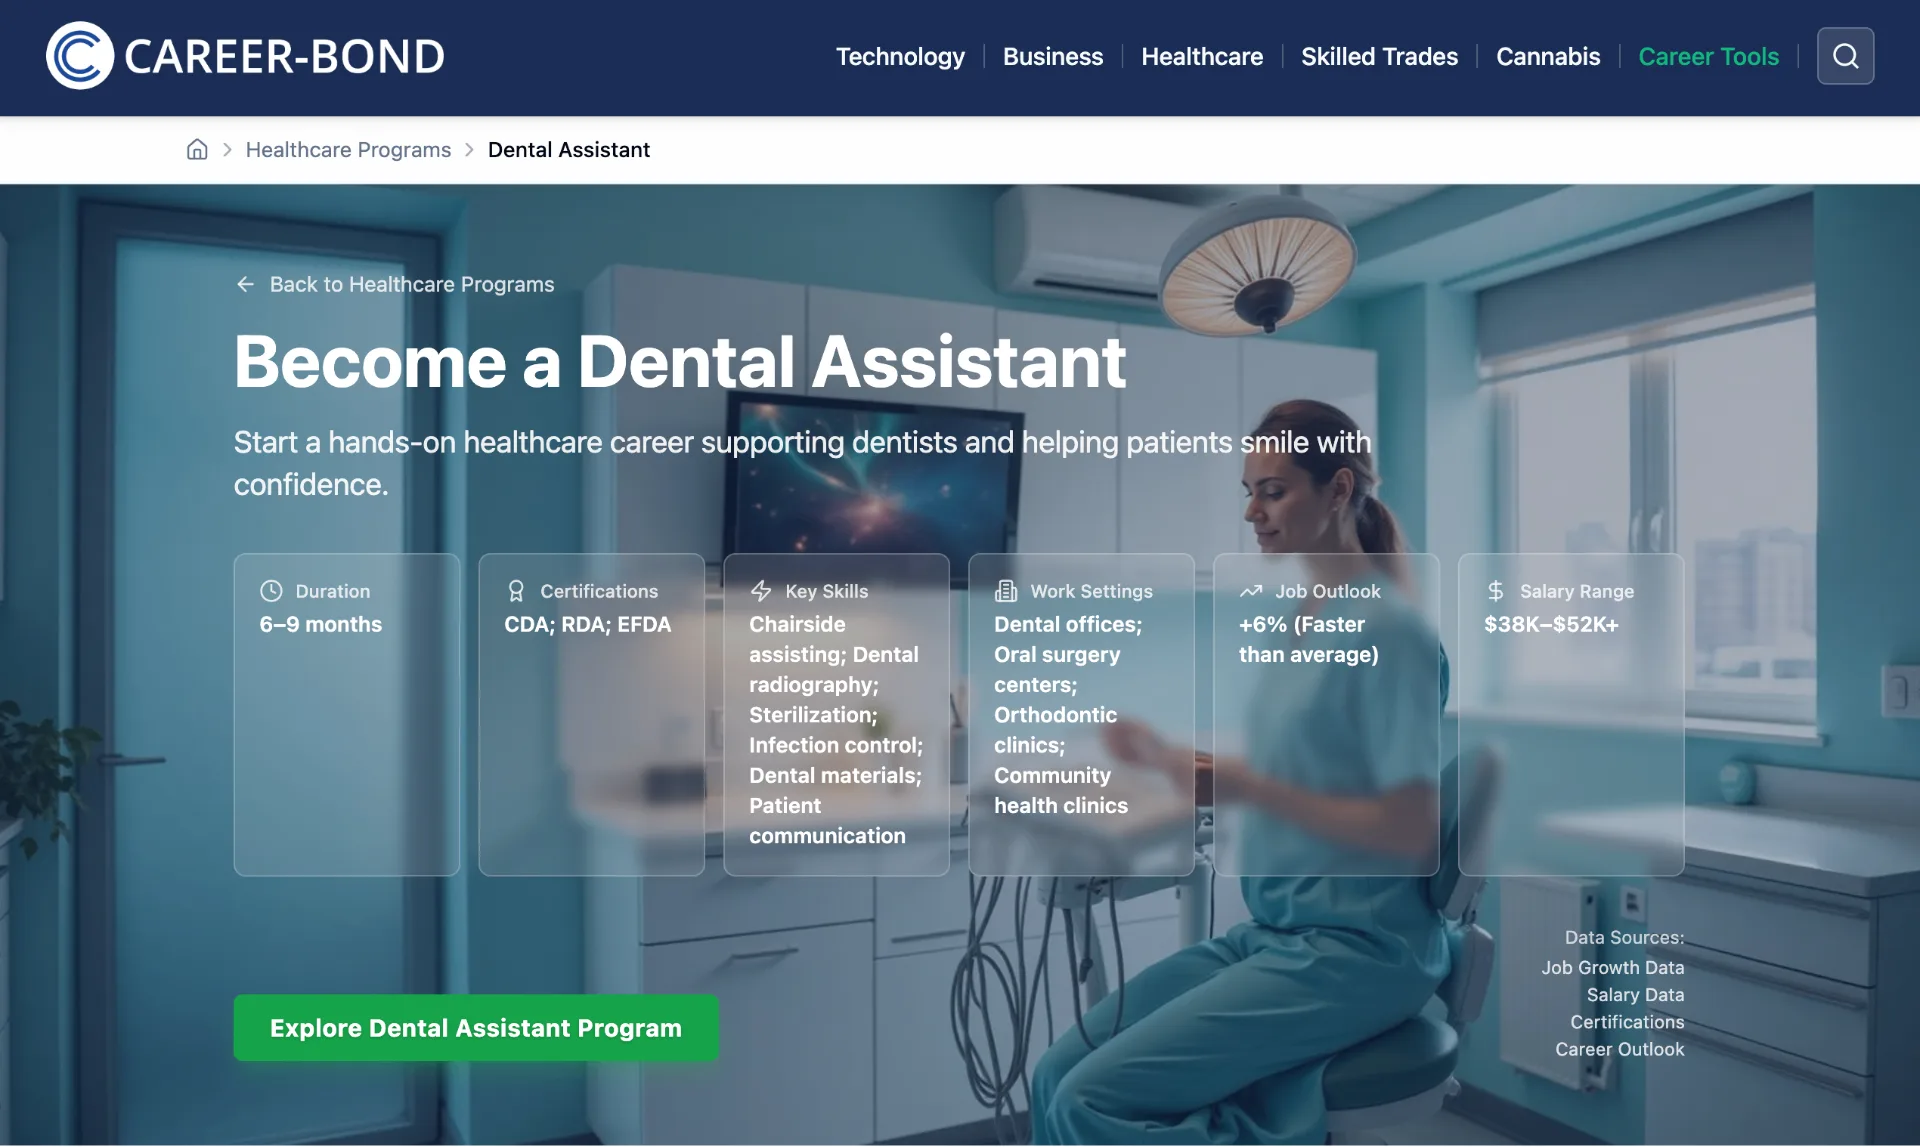Click the Key Skills list text
Screen dimensions: 1920x1147
pyautogui.click(x=836, y=730)
